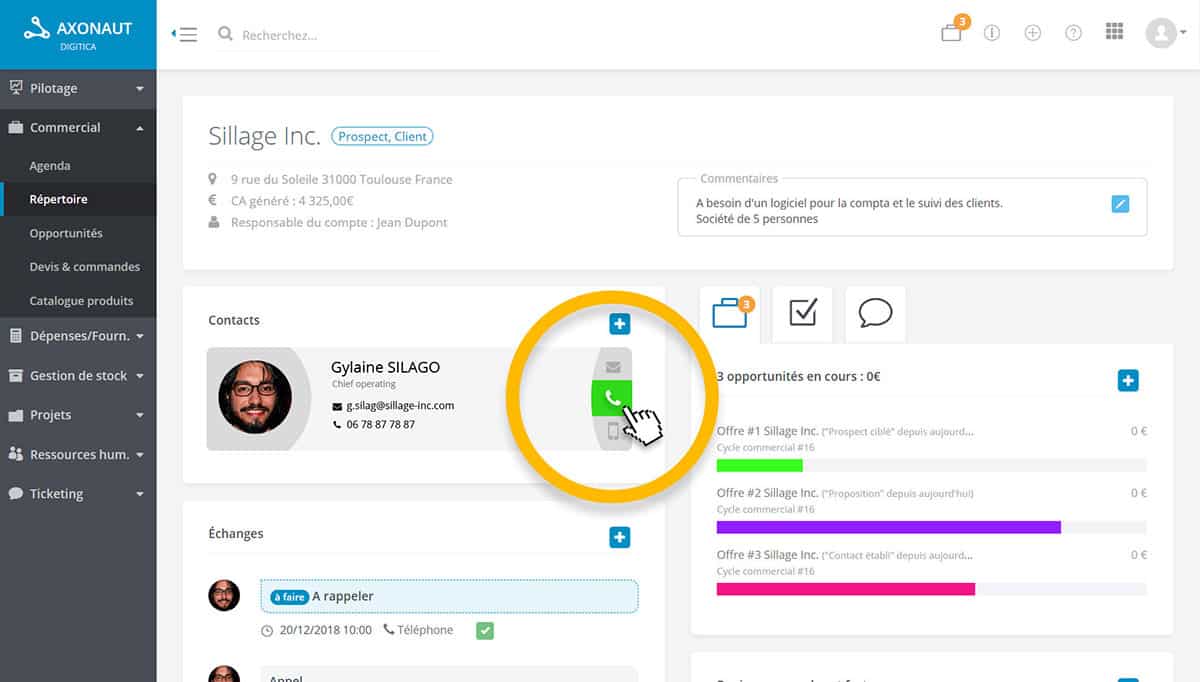Click the green phone call icon
The width and height of the screenshot is (1200, 682).
click(612, 398)
